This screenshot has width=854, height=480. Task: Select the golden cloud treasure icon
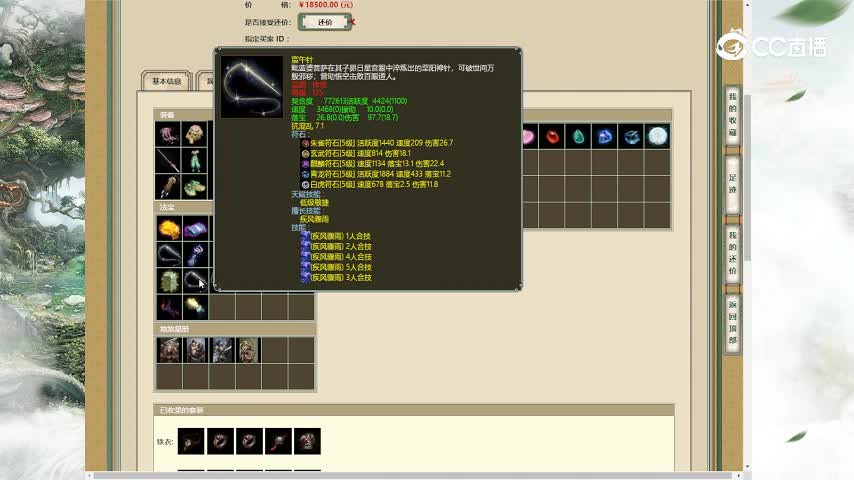click(169, 229)
